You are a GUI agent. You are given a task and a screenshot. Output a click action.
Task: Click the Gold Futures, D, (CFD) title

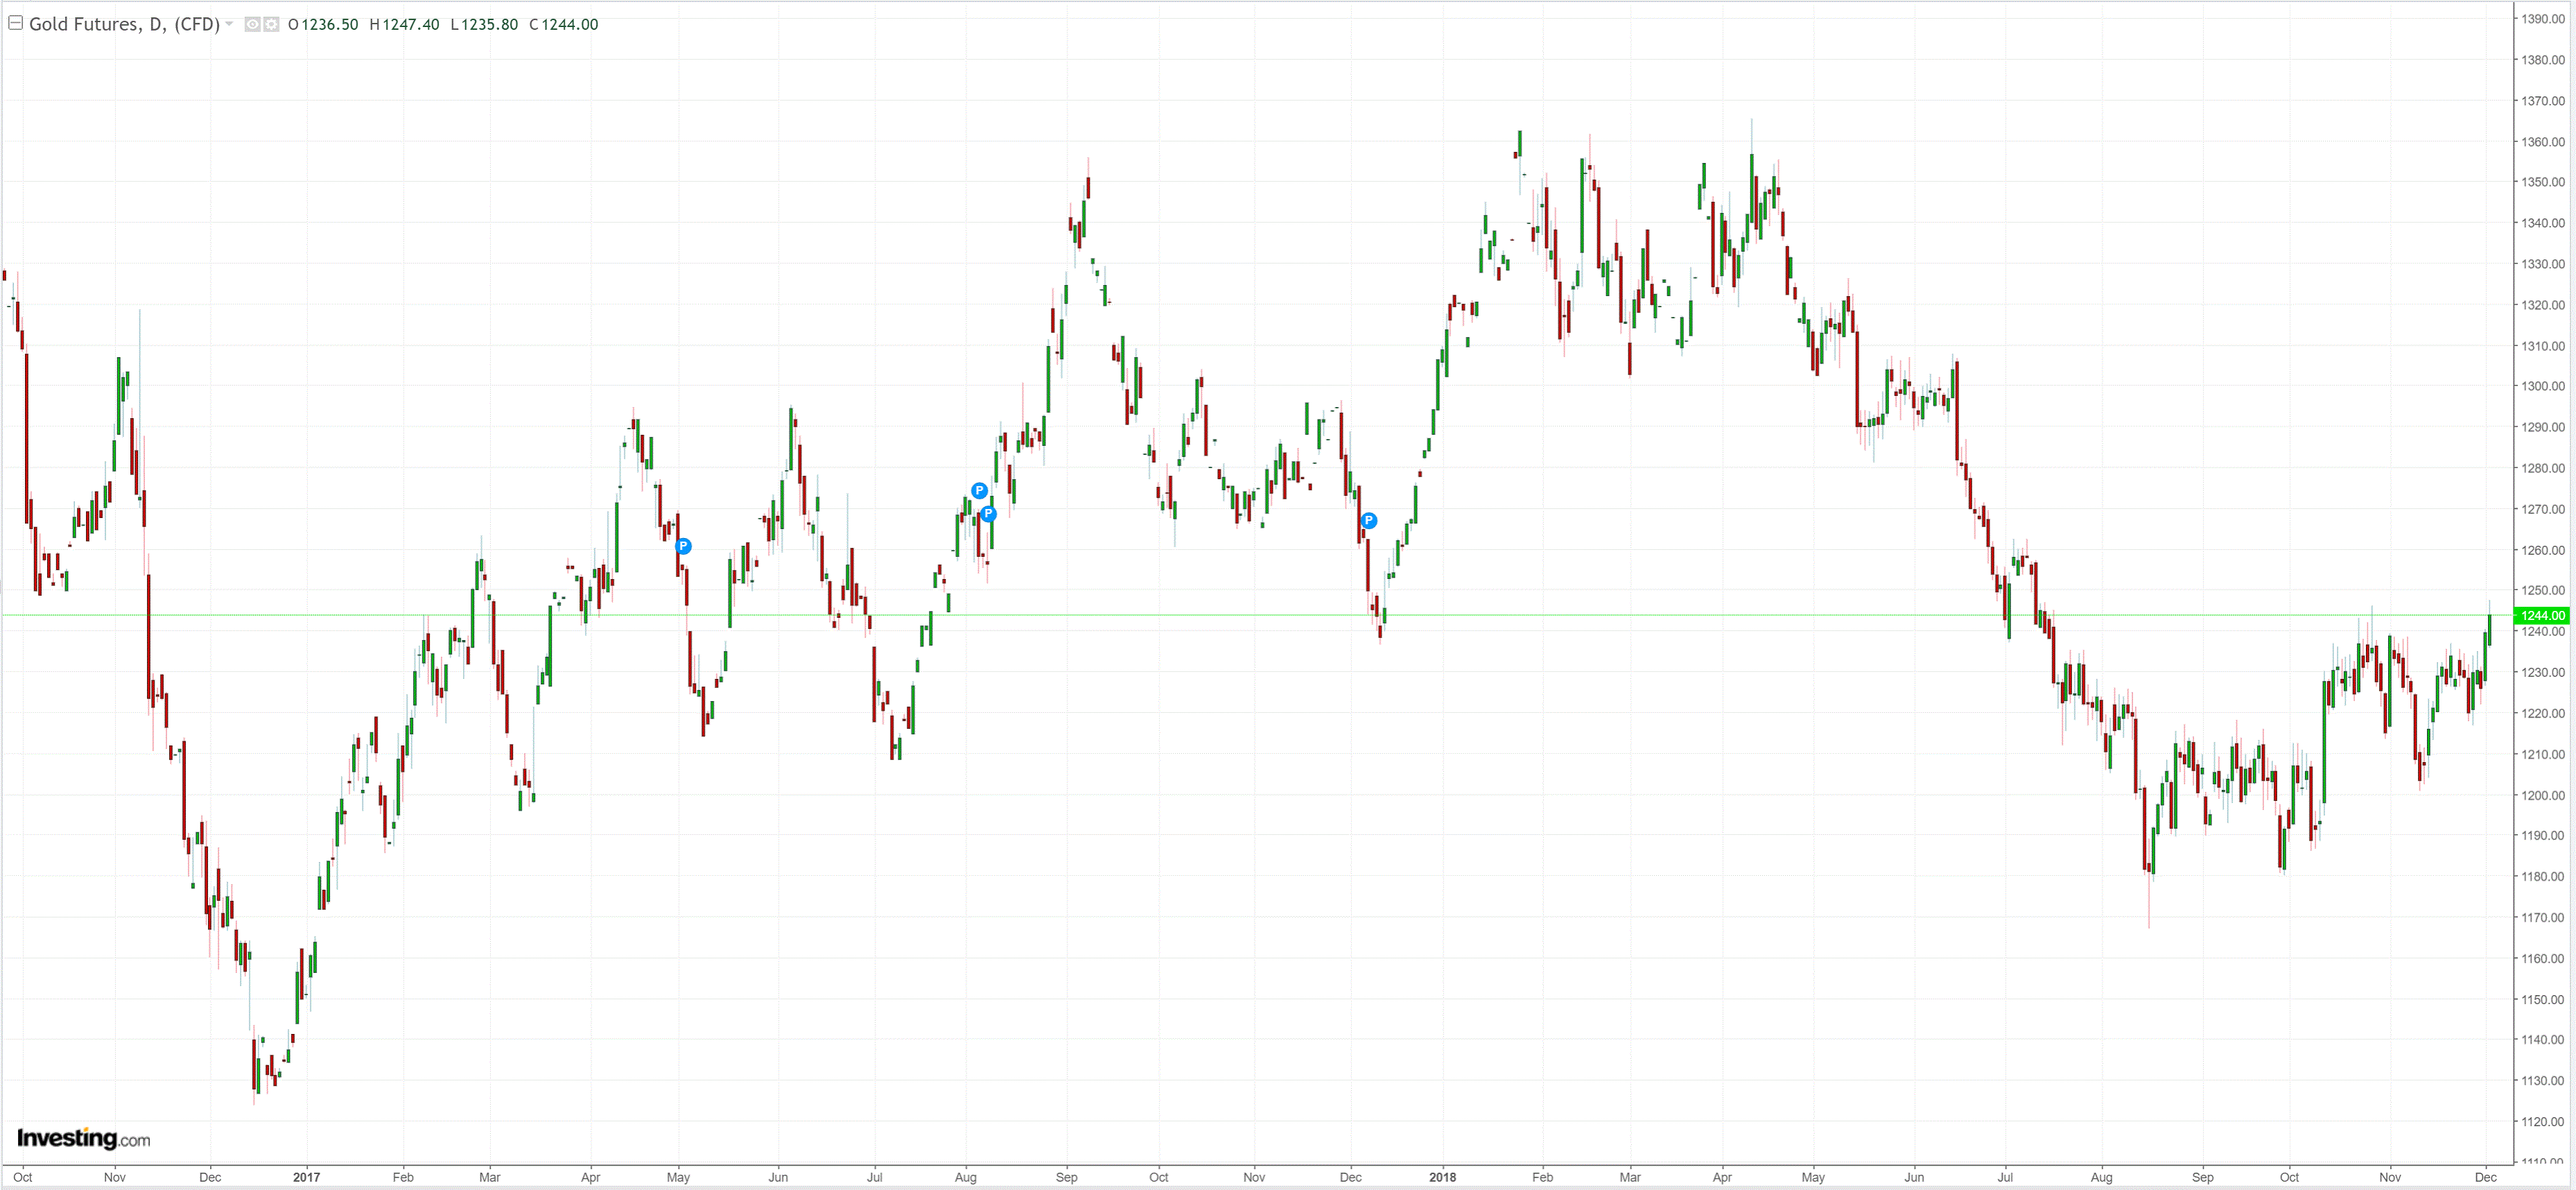pyautogui.click(x=124, y=24)
